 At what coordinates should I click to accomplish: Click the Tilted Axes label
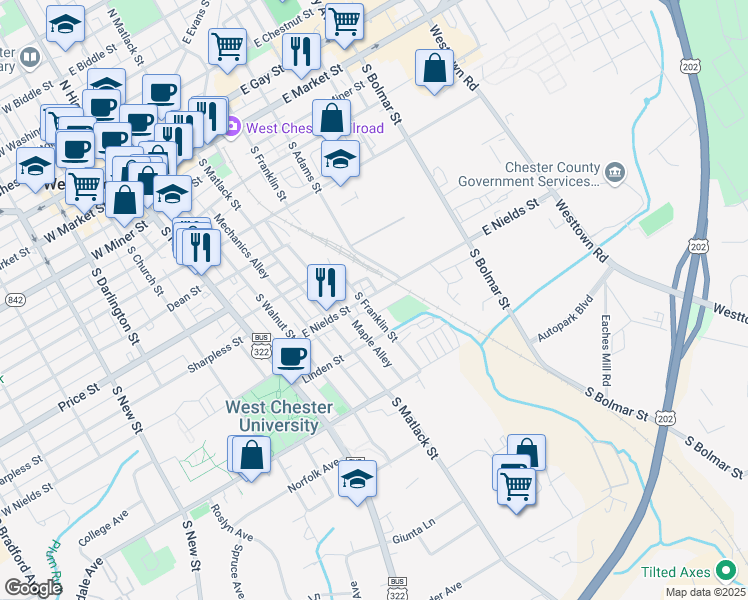(x=675, y=572)
